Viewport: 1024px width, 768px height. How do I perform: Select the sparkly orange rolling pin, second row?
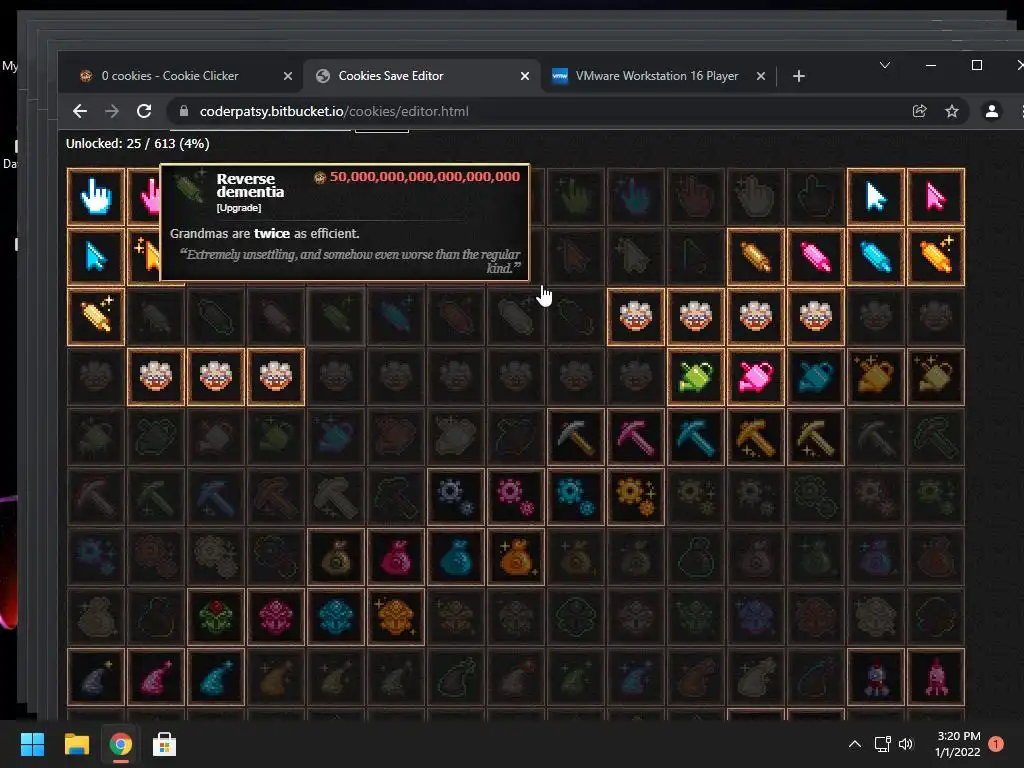click(936, 257)
